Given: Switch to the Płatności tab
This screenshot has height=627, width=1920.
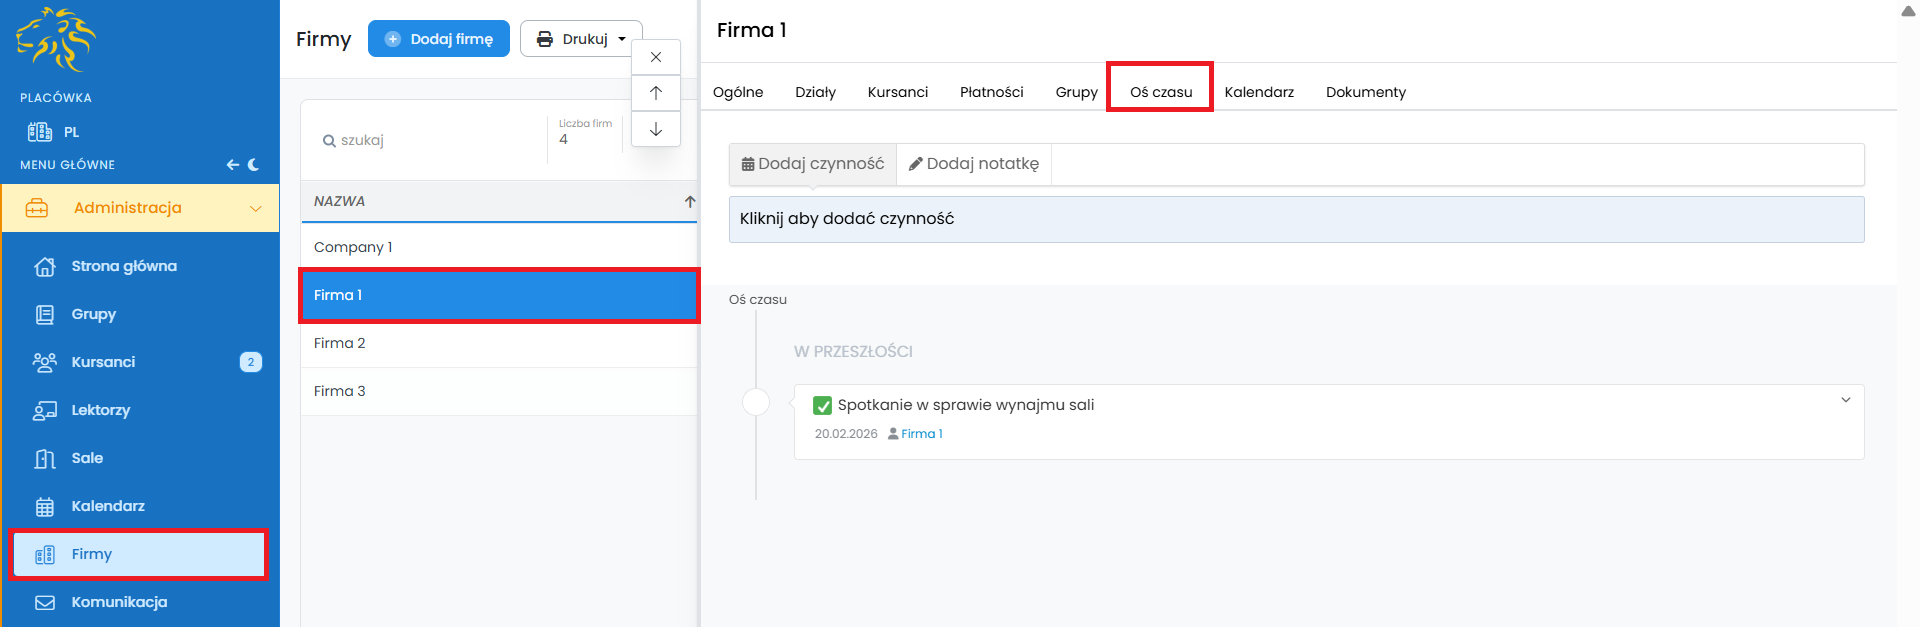Looking at the screenshot, I should [991, 92].
